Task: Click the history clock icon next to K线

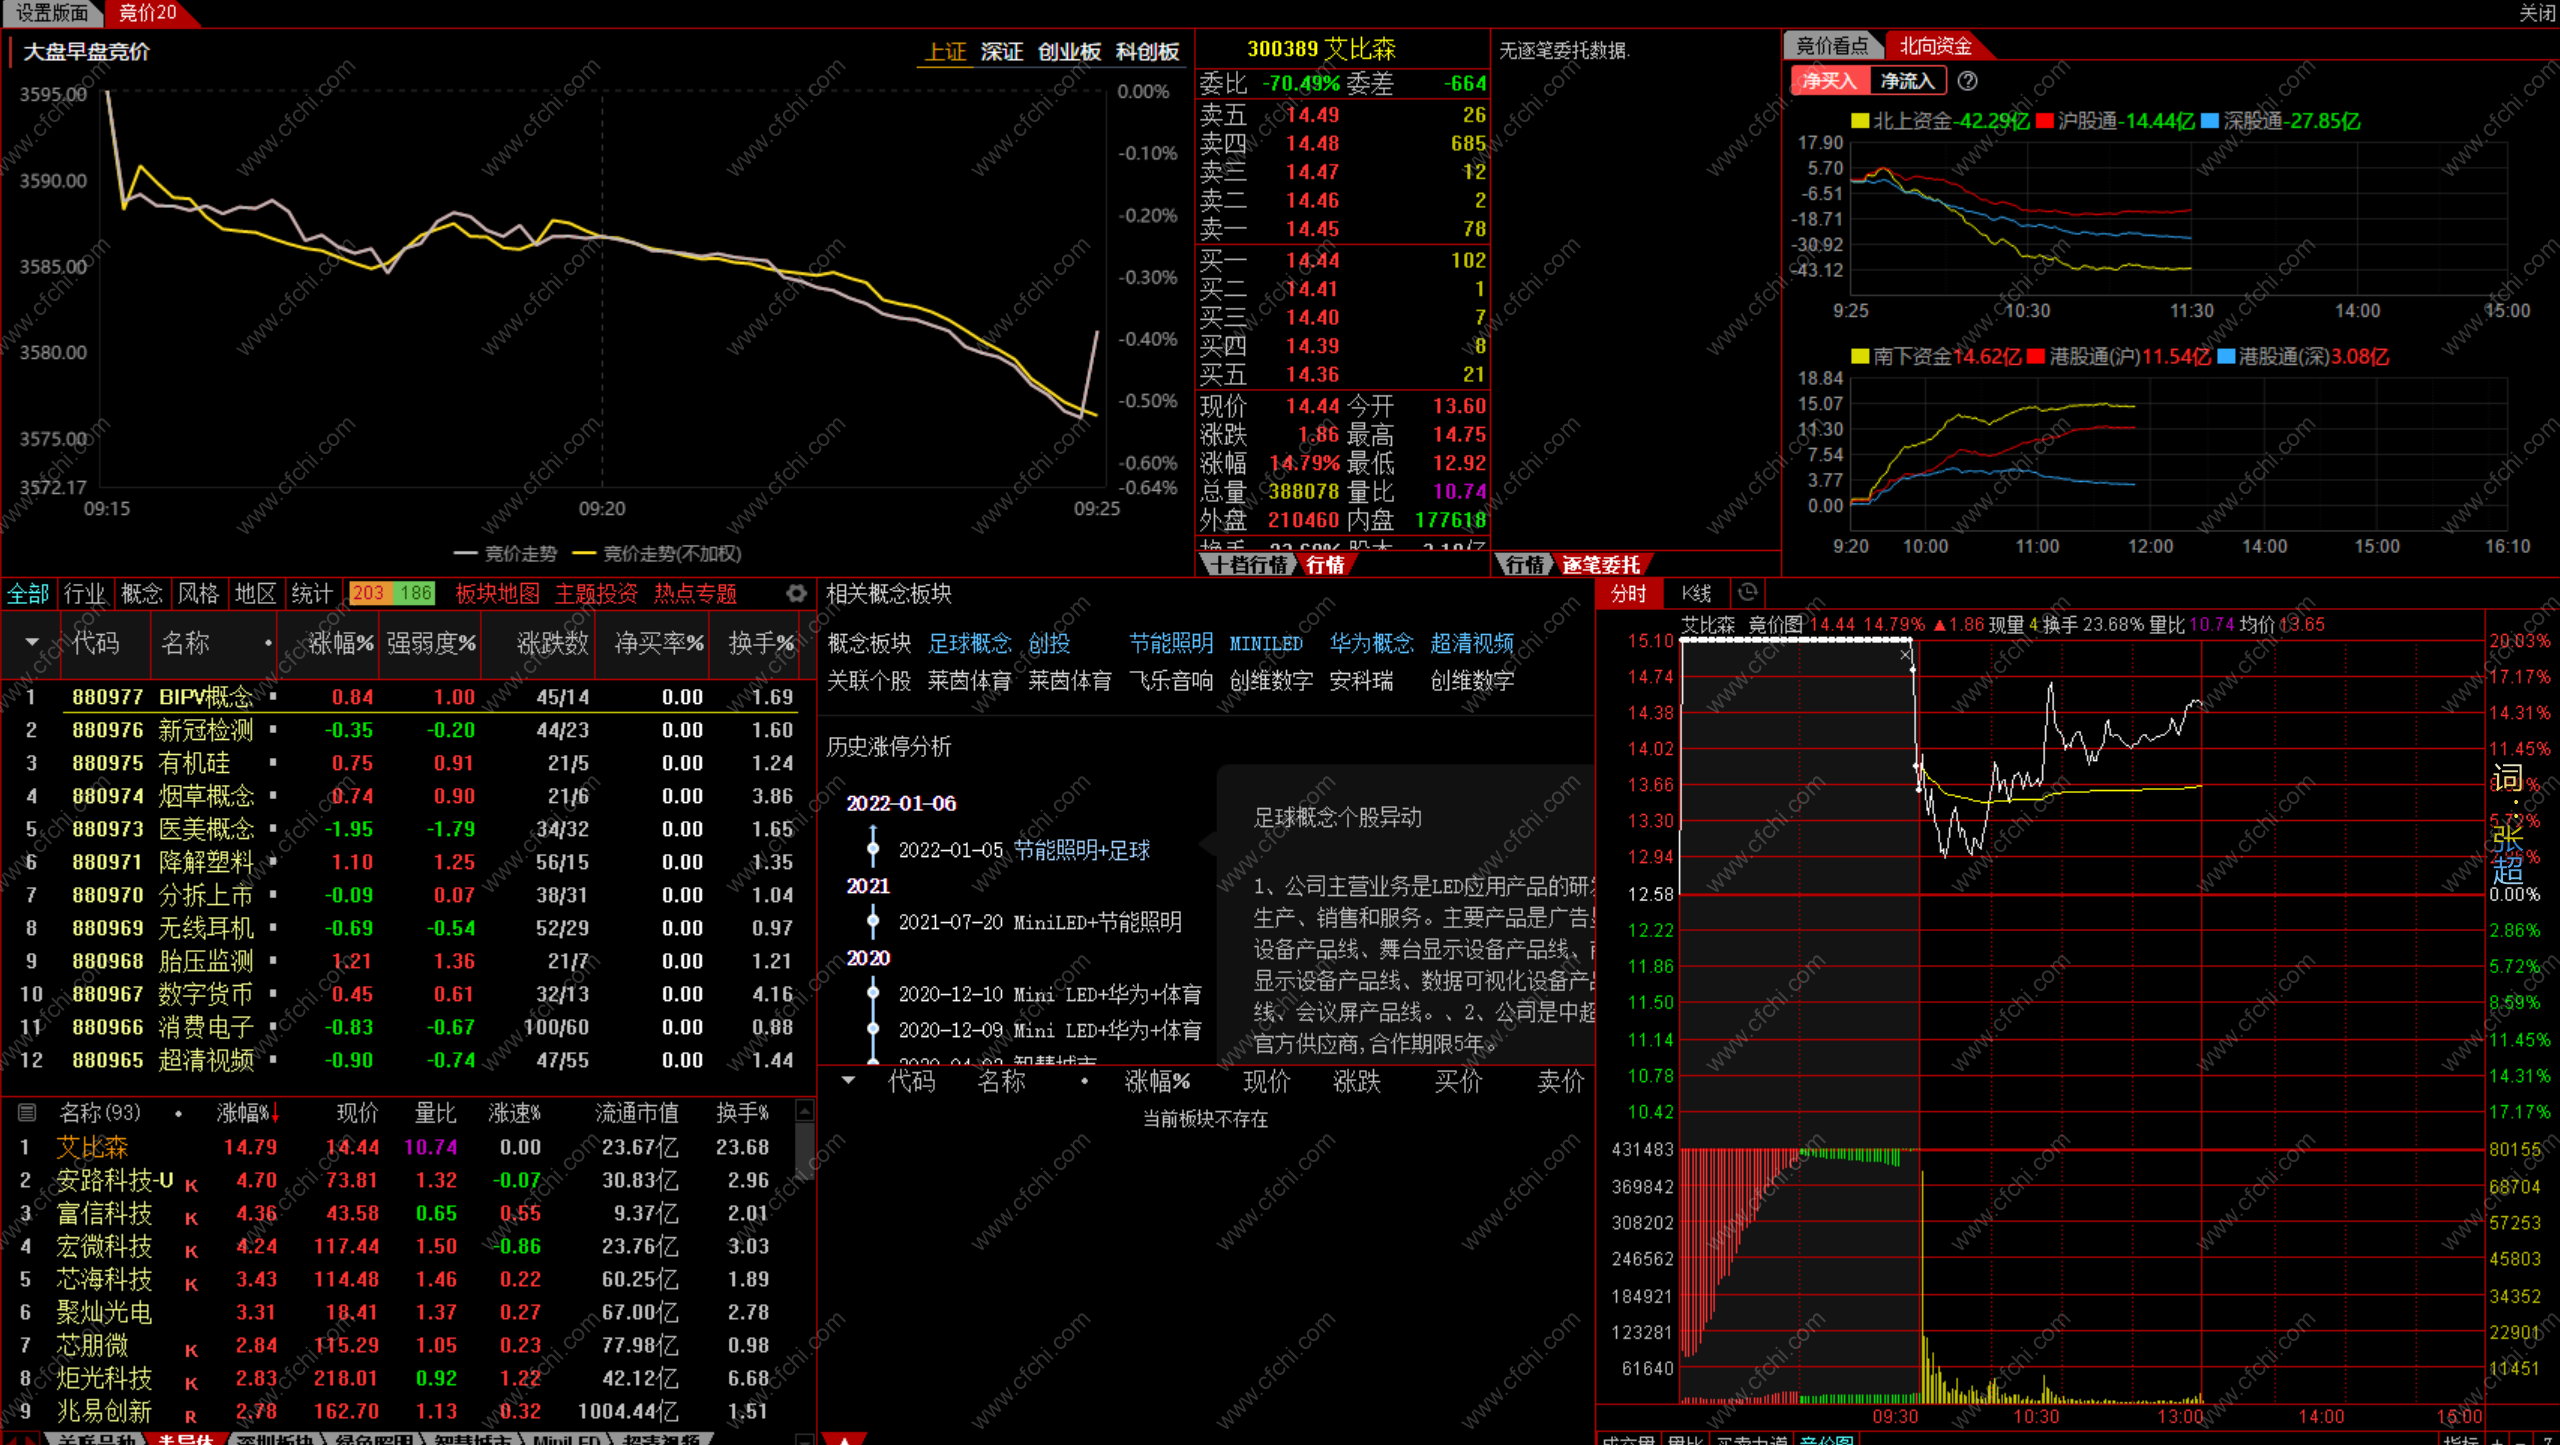Action: tap(1747, 592)
